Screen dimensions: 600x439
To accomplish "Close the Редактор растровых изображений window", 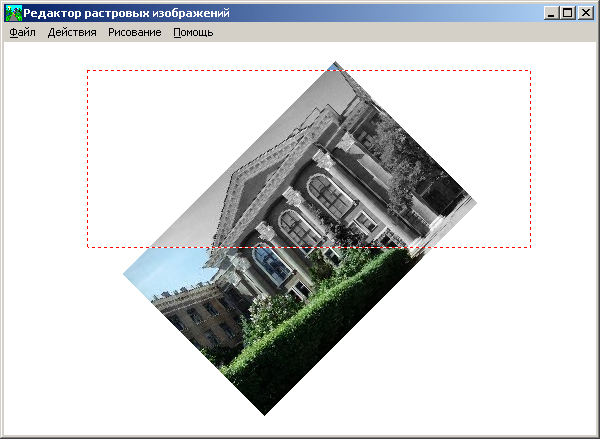I will pos(585,13).
